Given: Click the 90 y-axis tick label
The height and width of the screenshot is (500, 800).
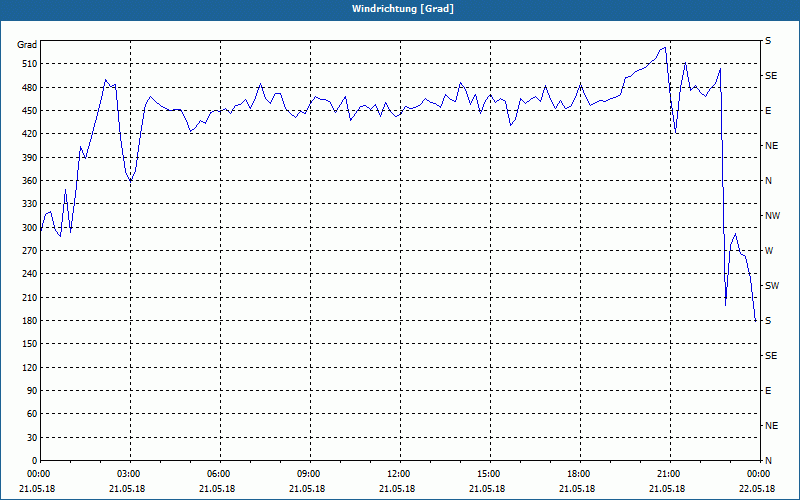Looking at the screenshot, I should pos(32,390).
